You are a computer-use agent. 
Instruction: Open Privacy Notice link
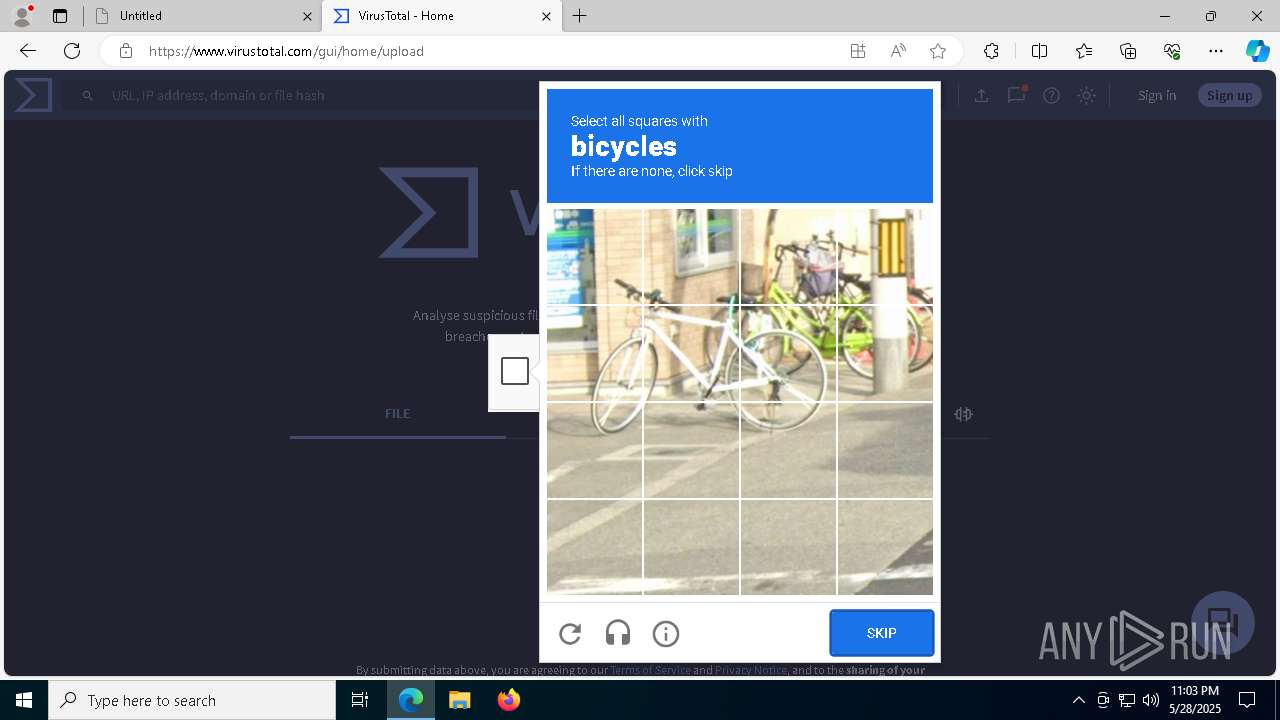click(x=751, y=670)
